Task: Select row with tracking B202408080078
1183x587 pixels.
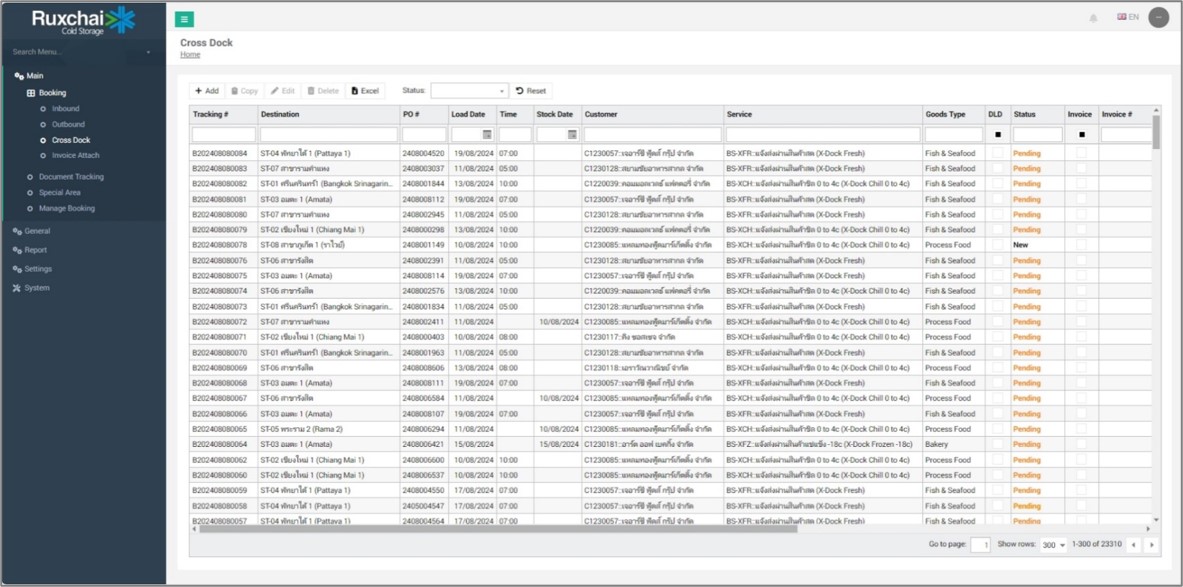Action: tap(671, 245)
